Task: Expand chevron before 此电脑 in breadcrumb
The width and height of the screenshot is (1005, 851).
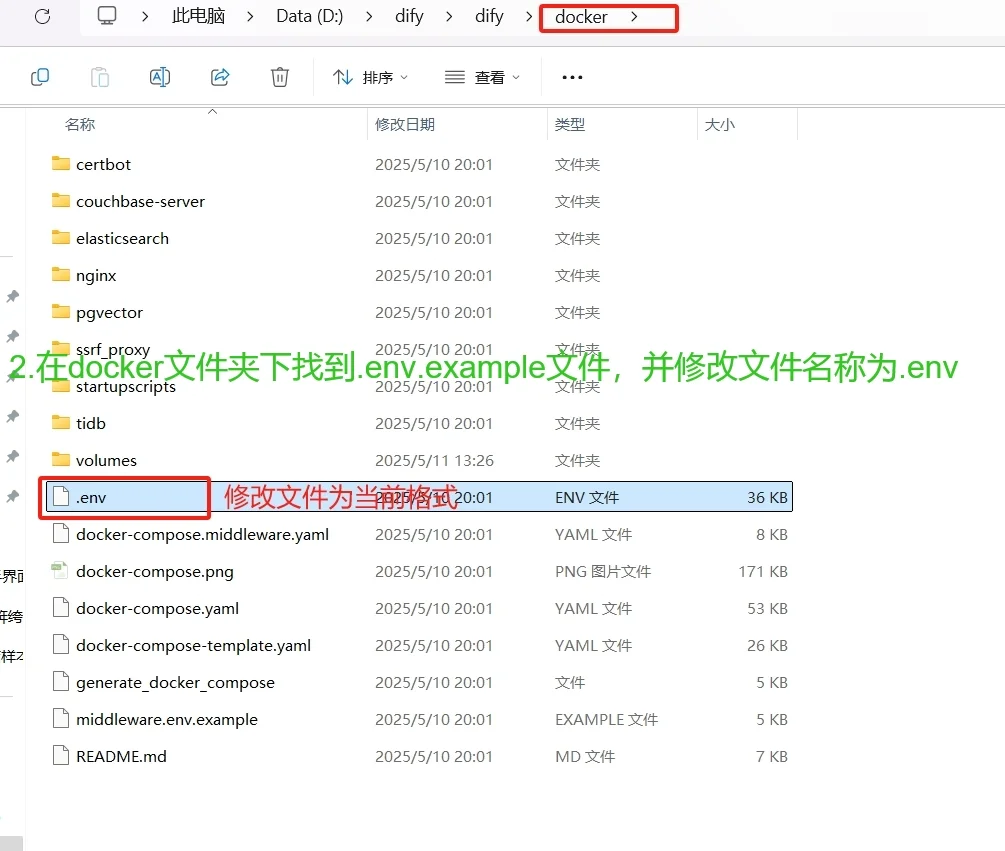Action: 145,17
